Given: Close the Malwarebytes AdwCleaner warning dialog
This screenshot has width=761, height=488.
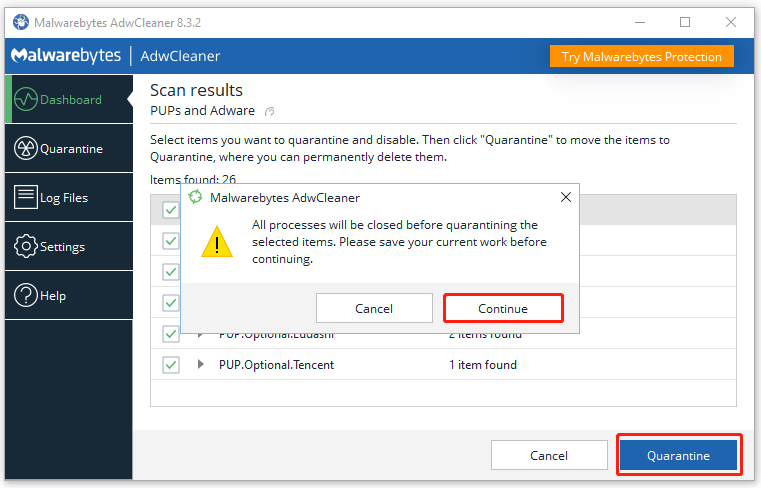Looking at the screenshot, I should (x=565, y=197).
